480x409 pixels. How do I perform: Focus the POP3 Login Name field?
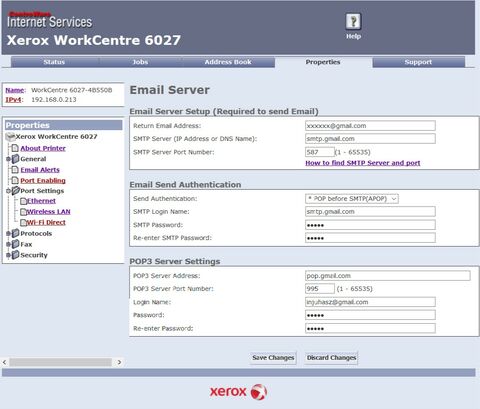pyautogui.click(x=370, y=302)
